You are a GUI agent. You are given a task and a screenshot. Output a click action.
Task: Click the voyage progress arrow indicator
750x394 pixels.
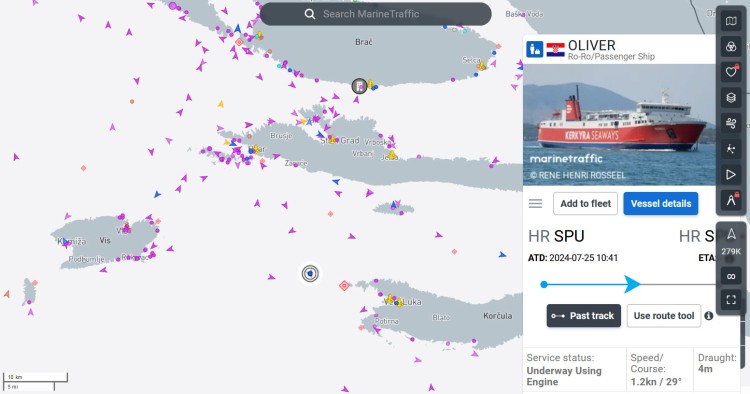(x=632, y=284)
